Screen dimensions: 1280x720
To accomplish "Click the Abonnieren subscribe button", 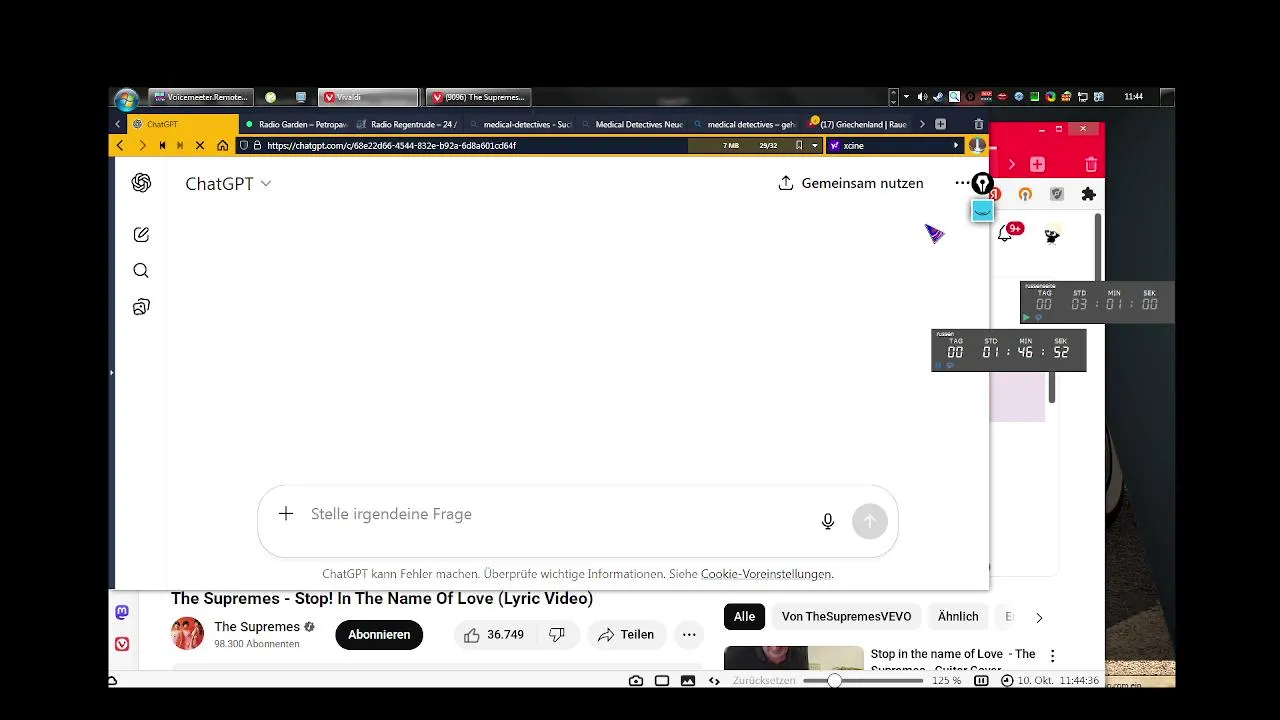I will point(379,634).
